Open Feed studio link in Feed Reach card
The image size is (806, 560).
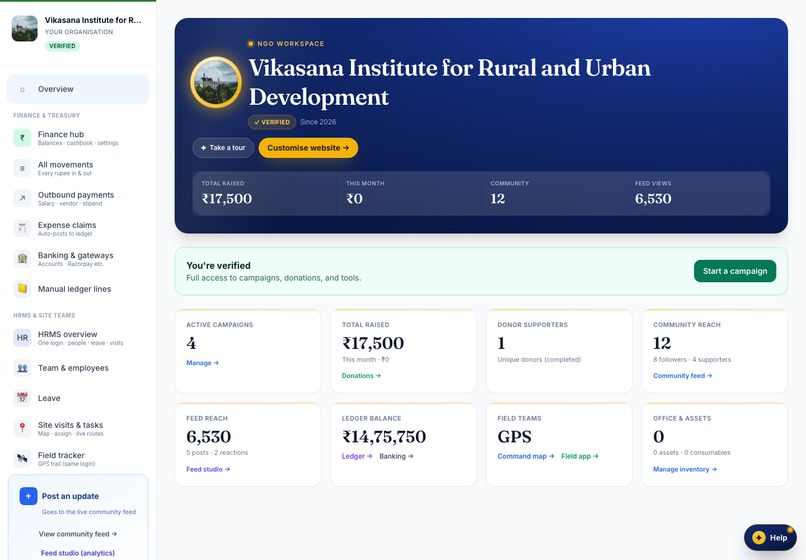coord(208,469)
